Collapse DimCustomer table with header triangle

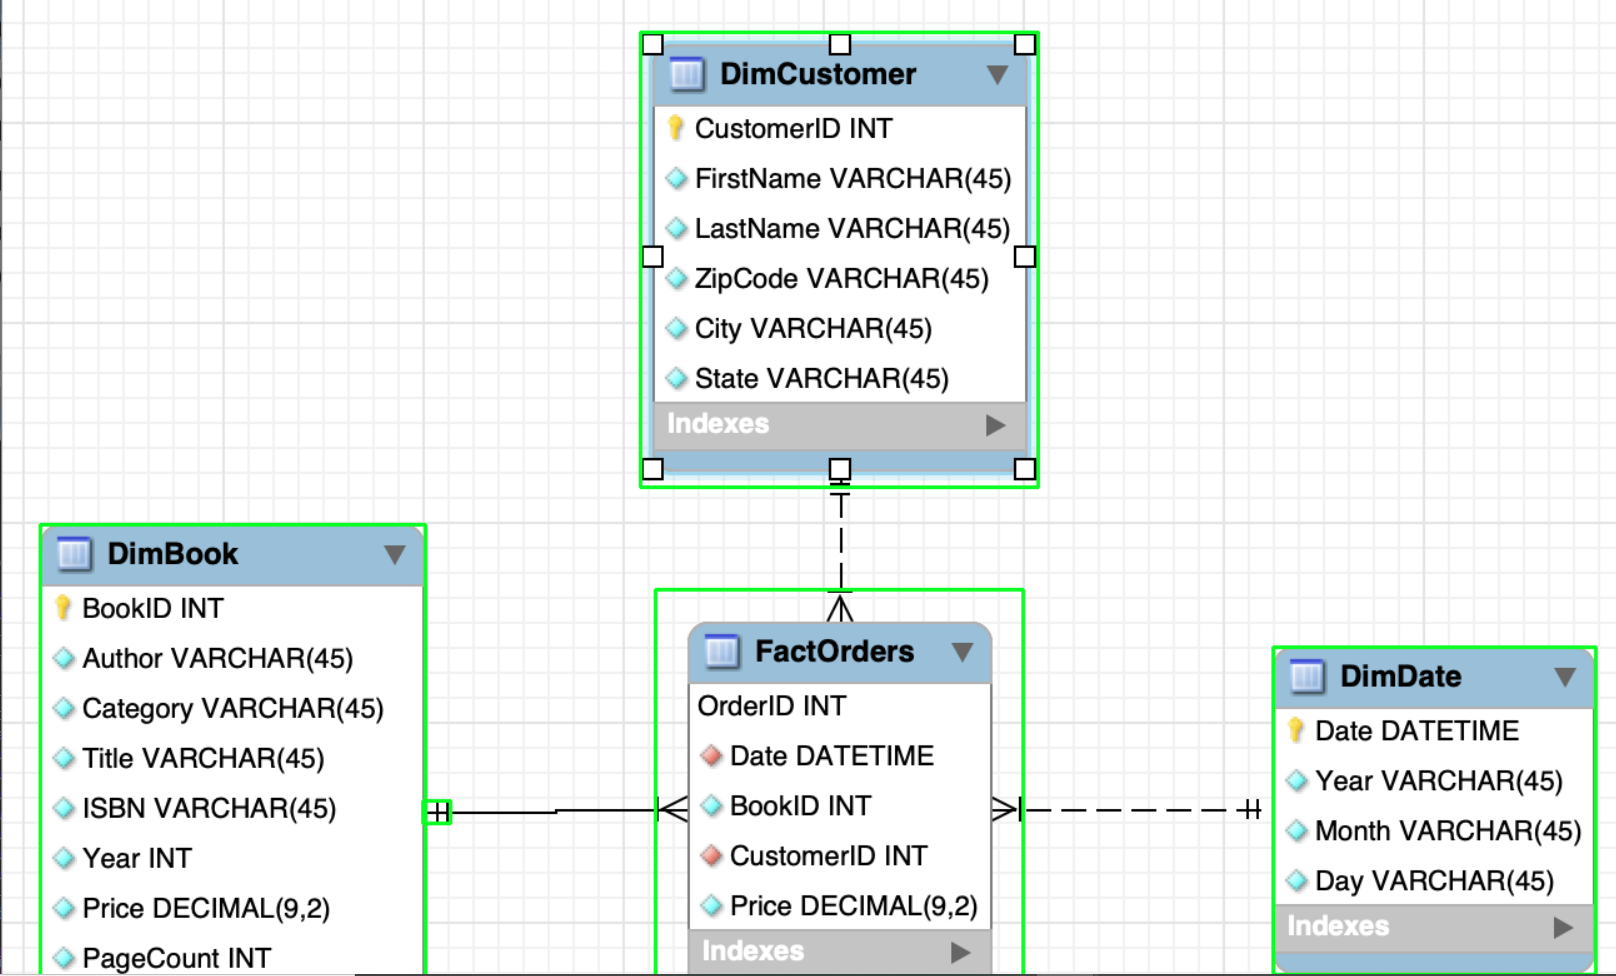(x=997, y=75)
